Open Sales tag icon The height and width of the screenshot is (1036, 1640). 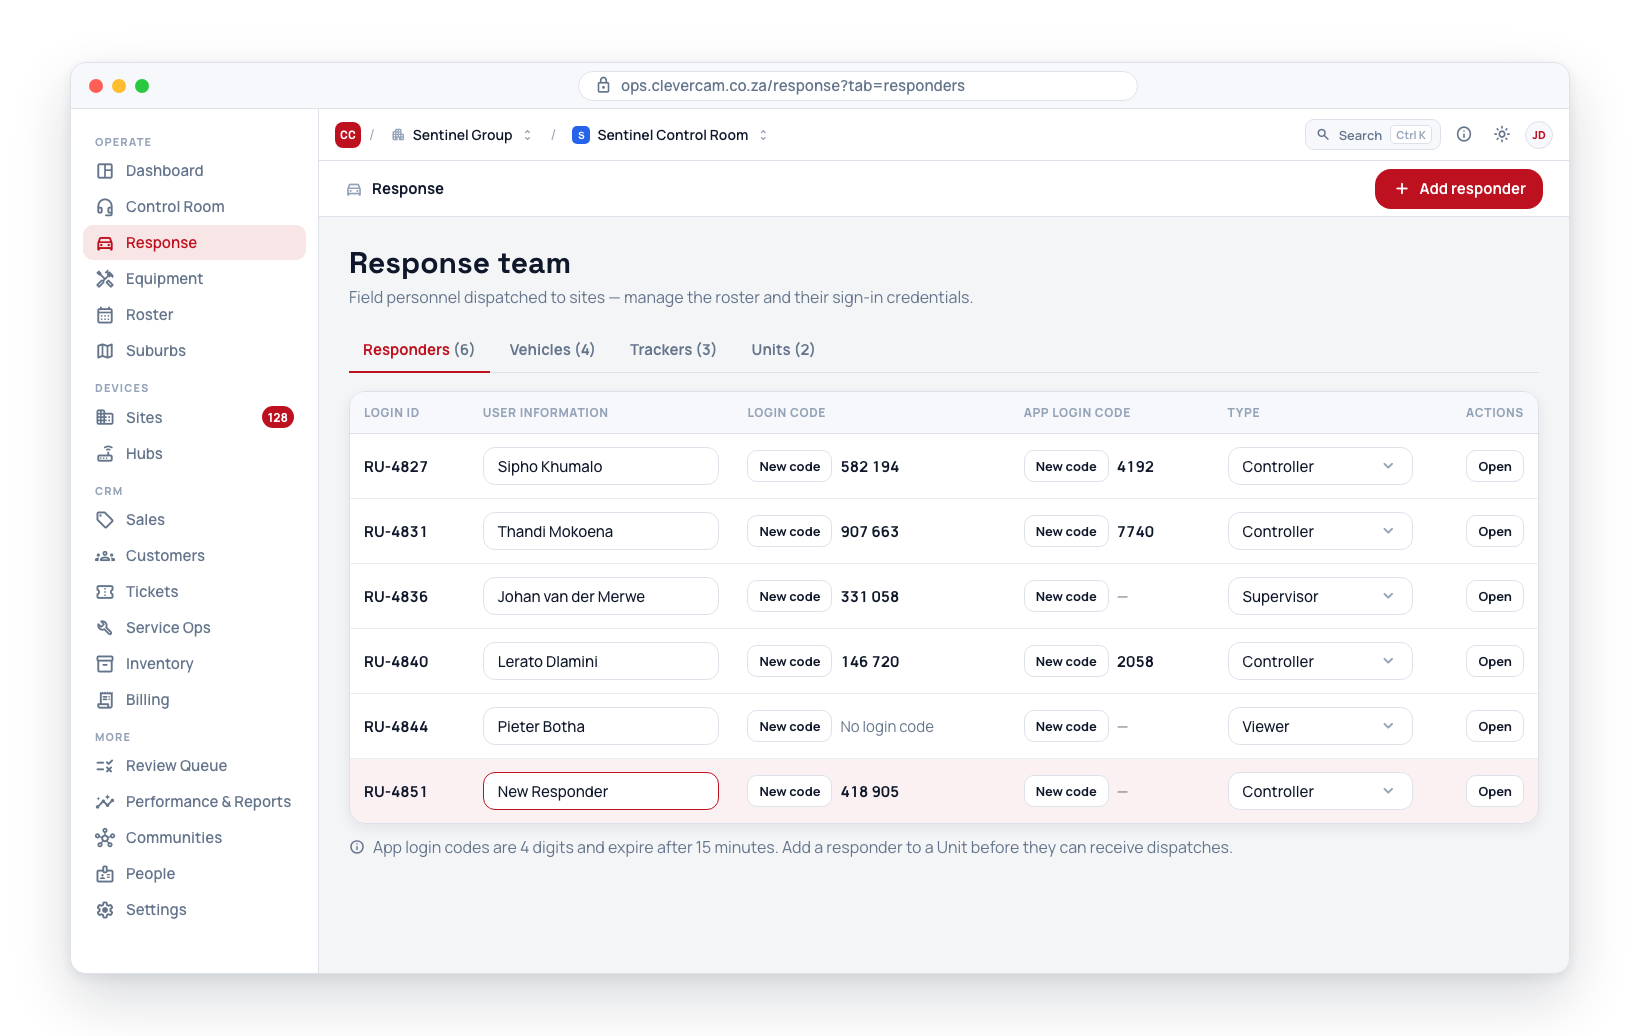pyautogui.click(x=105, y=520)
